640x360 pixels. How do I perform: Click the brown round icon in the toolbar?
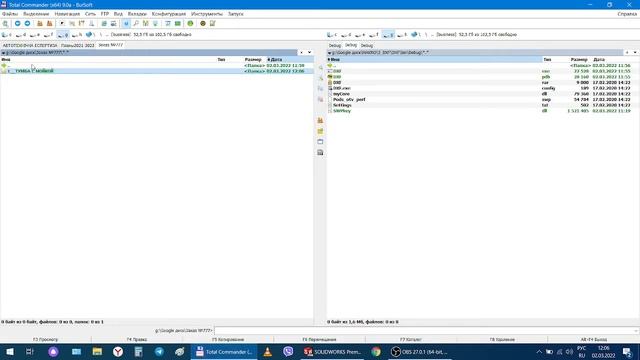tap(203, 24)
